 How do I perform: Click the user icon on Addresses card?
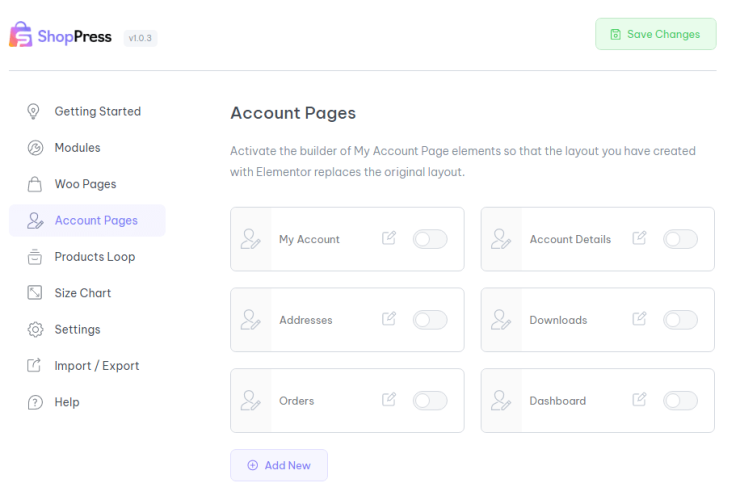(x=250, y=319)
